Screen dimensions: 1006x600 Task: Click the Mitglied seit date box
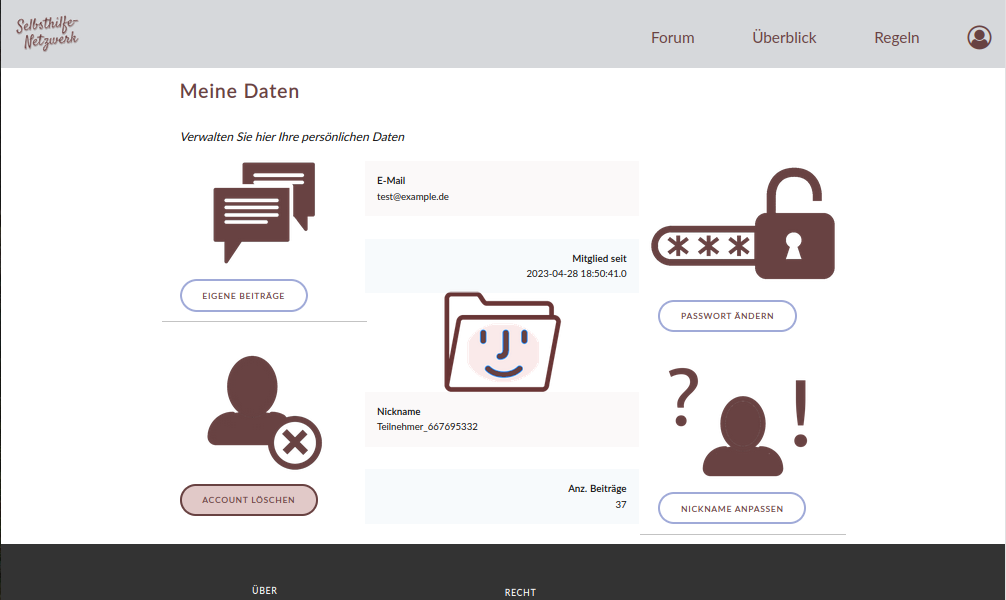pyautogui.click(x=501, y=266)
